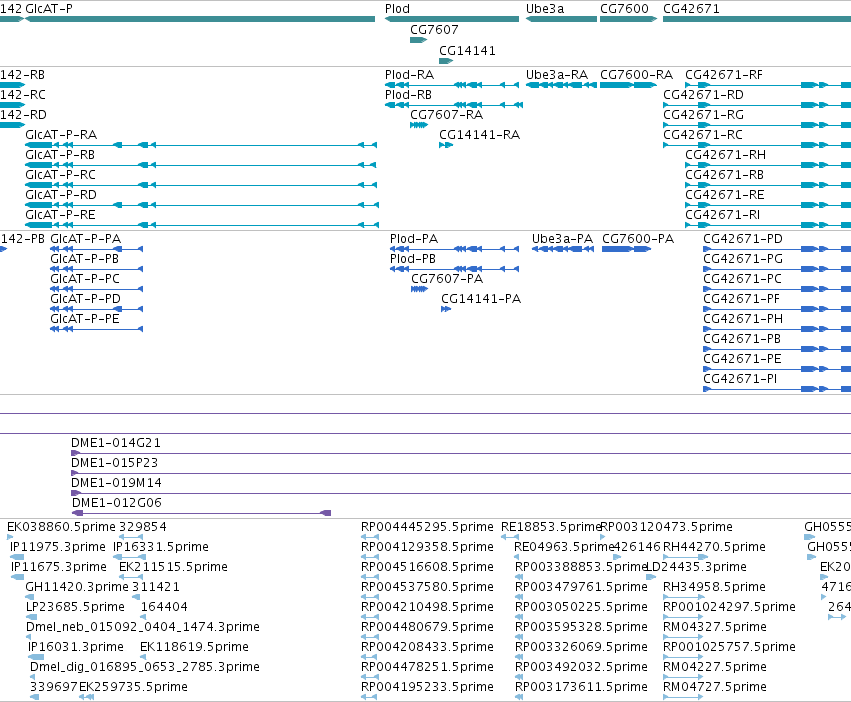Select transcript GlcAT-P-RA
This screenshot has width=851, height=702.
[x=61, y=135]
